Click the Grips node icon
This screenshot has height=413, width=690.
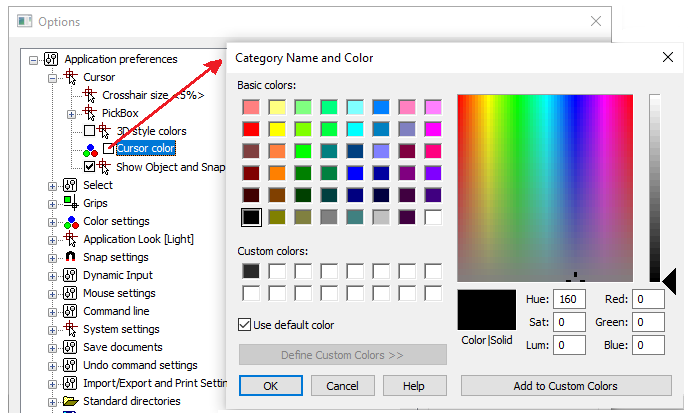(71, 203)
